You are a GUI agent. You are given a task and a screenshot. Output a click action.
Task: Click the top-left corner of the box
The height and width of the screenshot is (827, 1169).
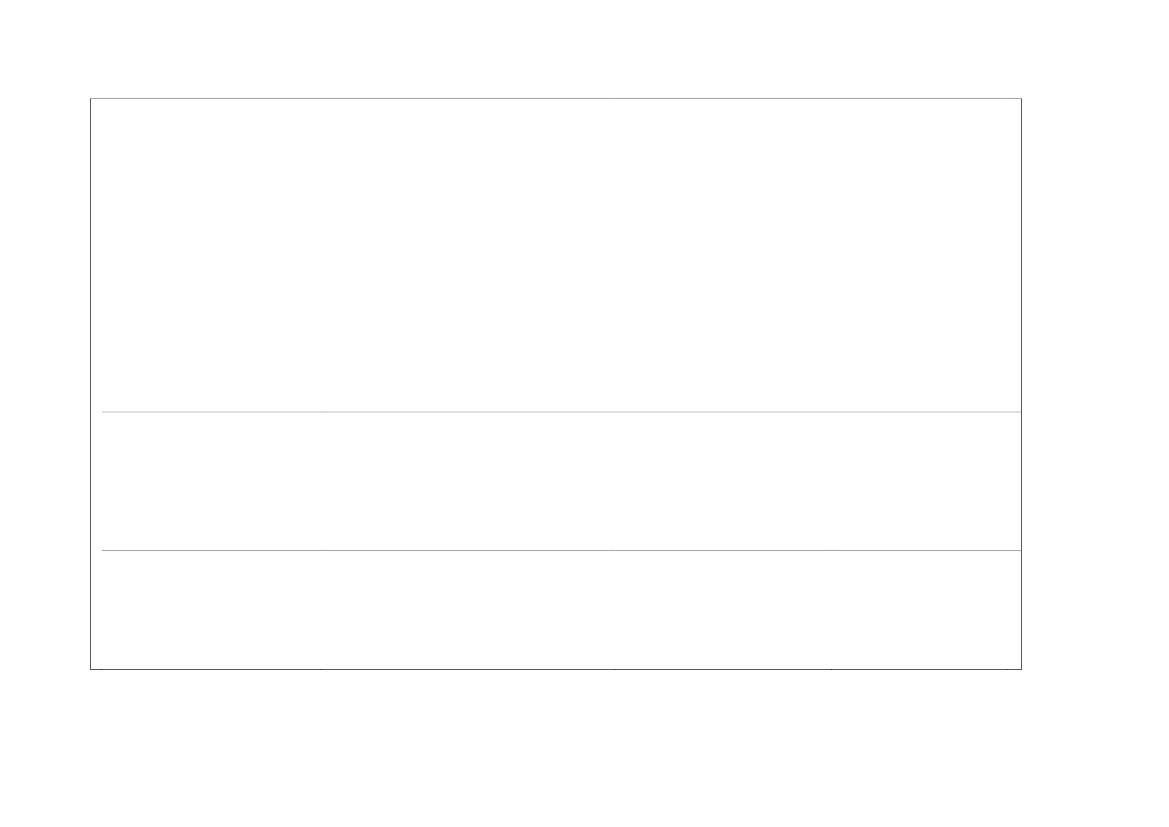(91, 98)
